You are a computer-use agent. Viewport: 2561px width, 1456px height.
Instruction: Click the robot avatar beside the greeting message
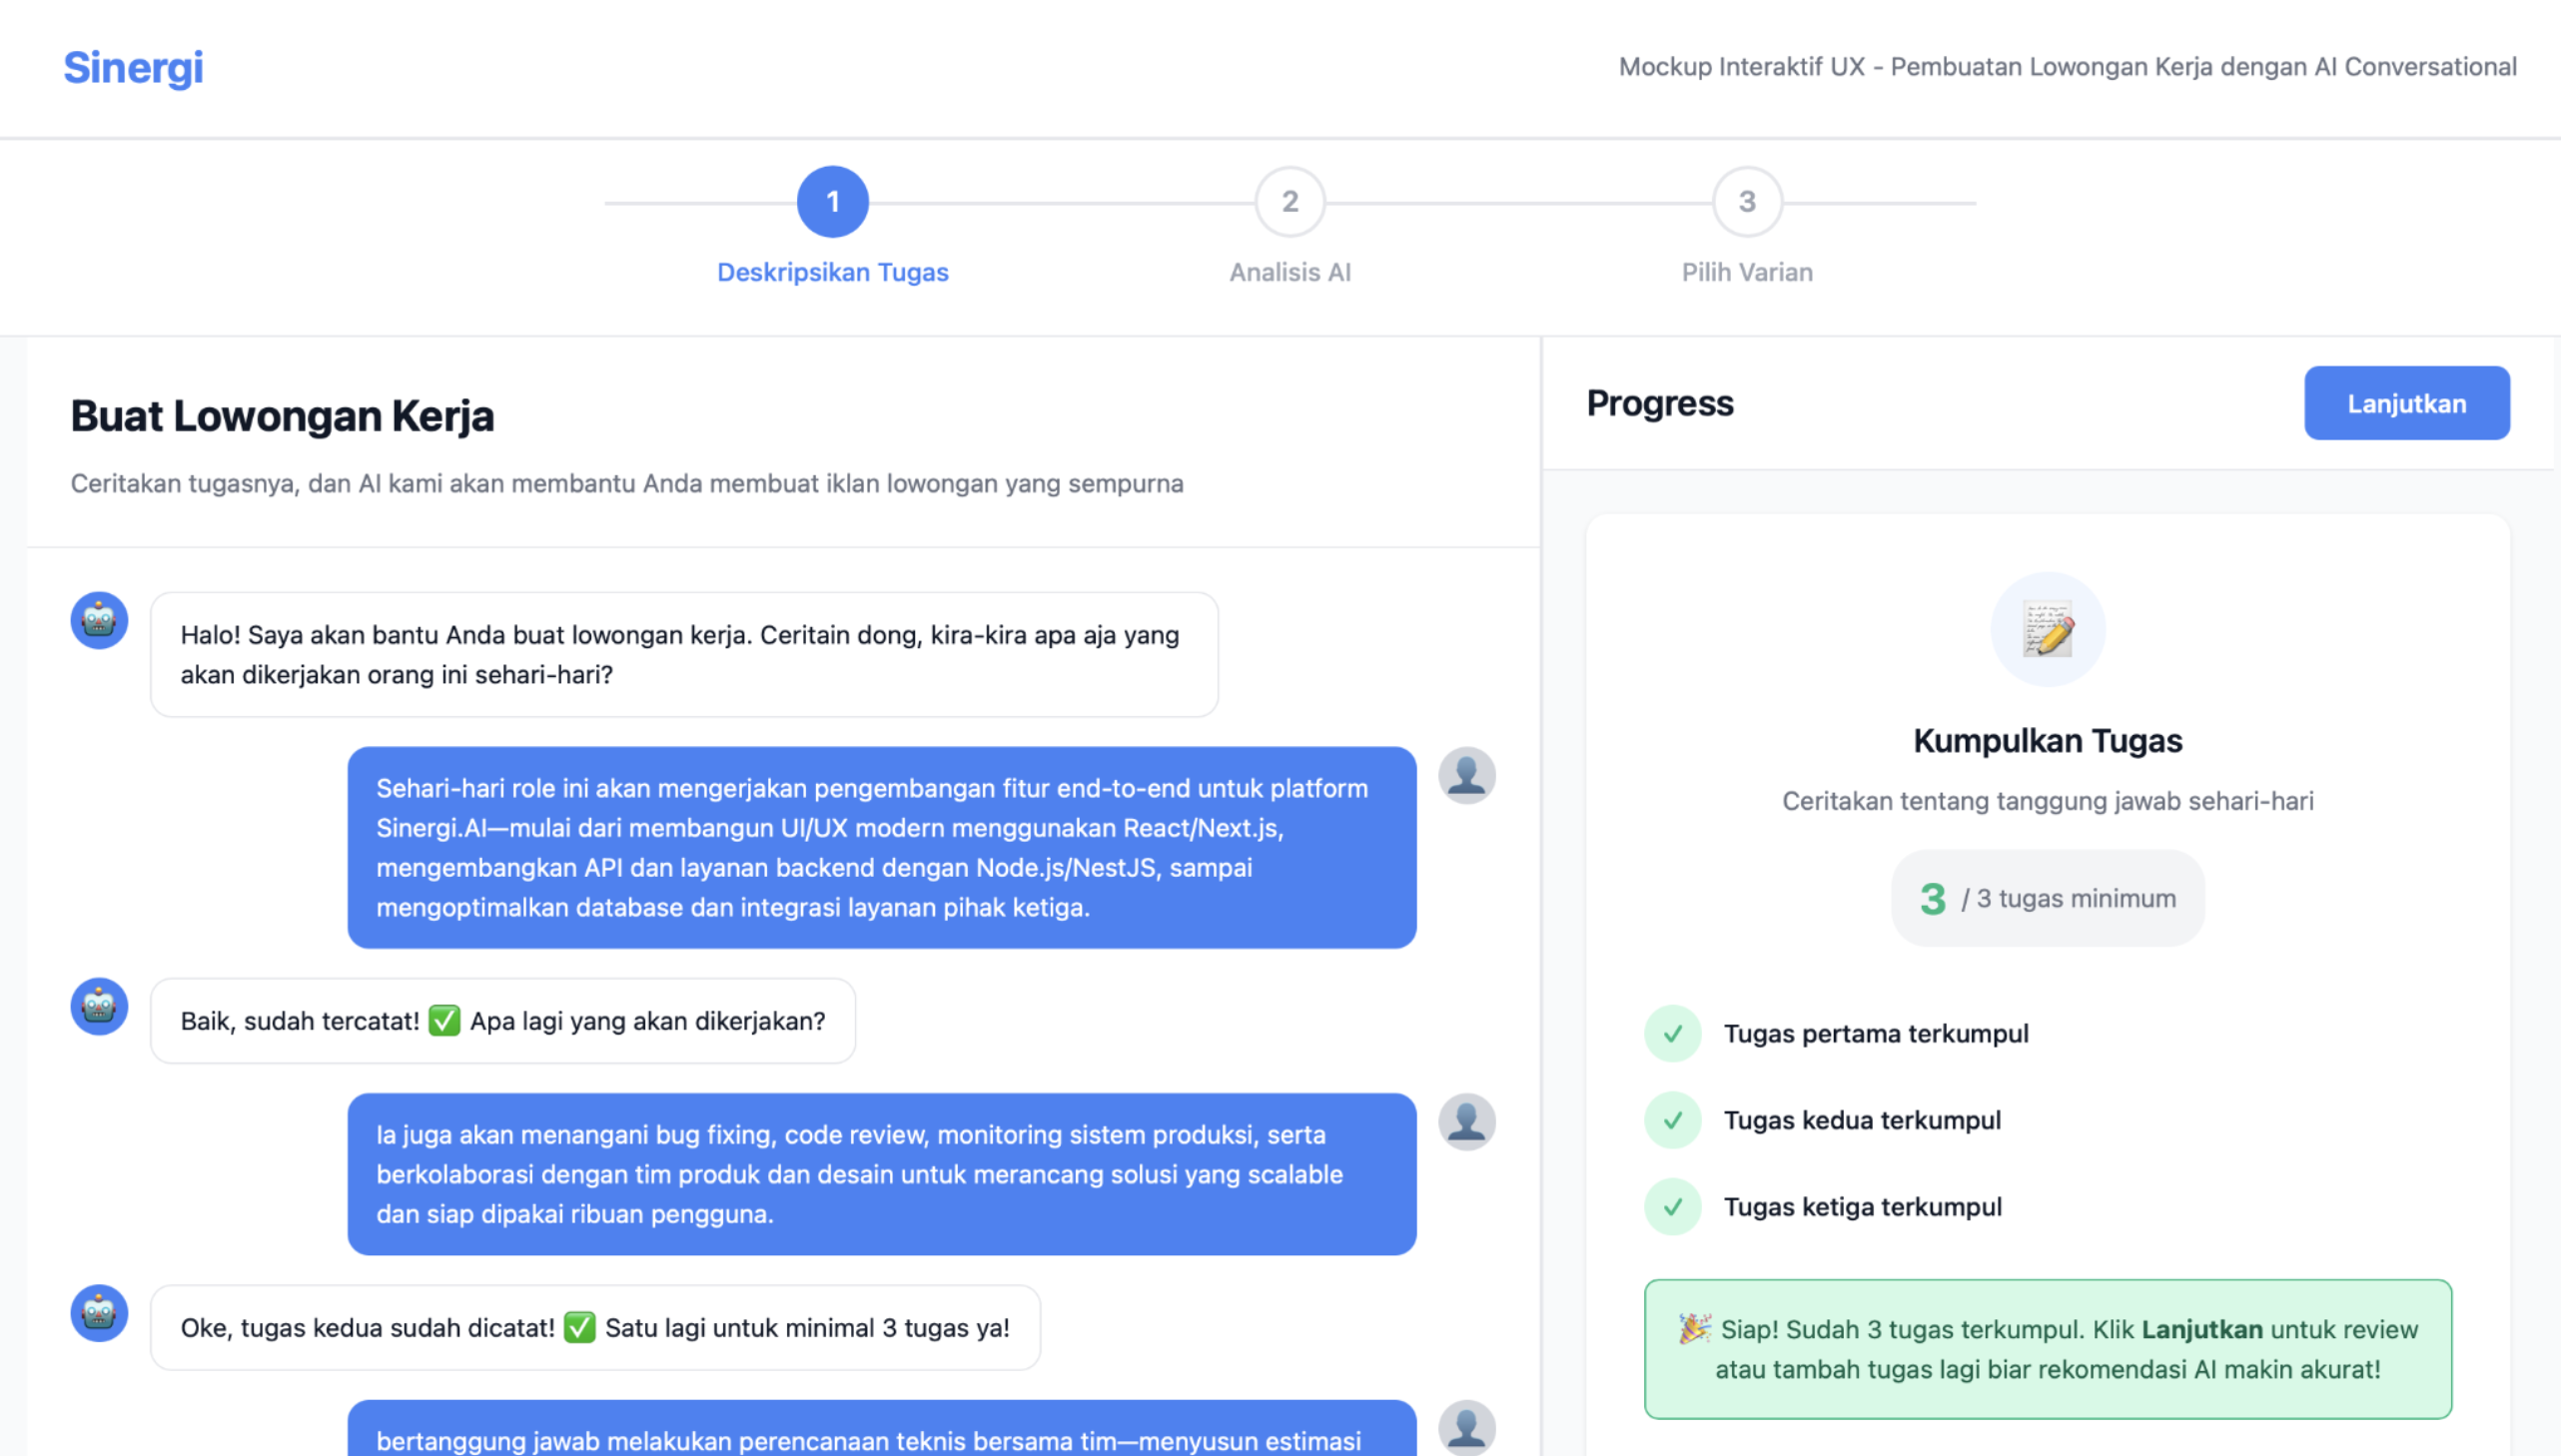[x=99, y=620]
